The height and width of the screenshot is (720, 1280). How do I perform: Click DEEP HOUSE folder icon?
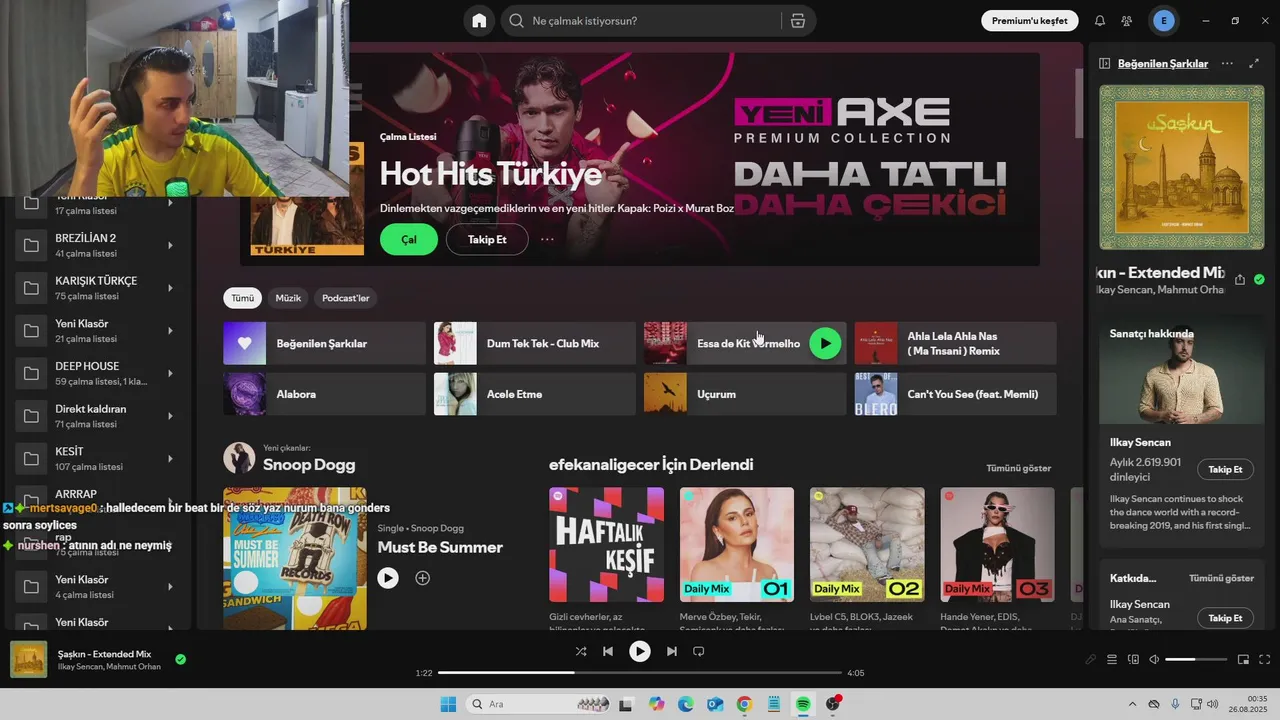click(x=31, y=373)
